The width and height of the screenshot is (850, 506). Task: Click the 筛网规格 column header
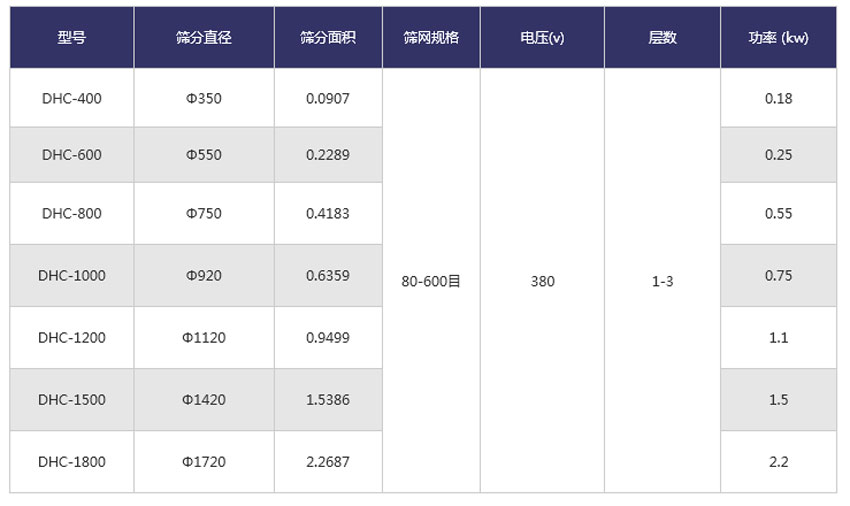pos(431,37)
